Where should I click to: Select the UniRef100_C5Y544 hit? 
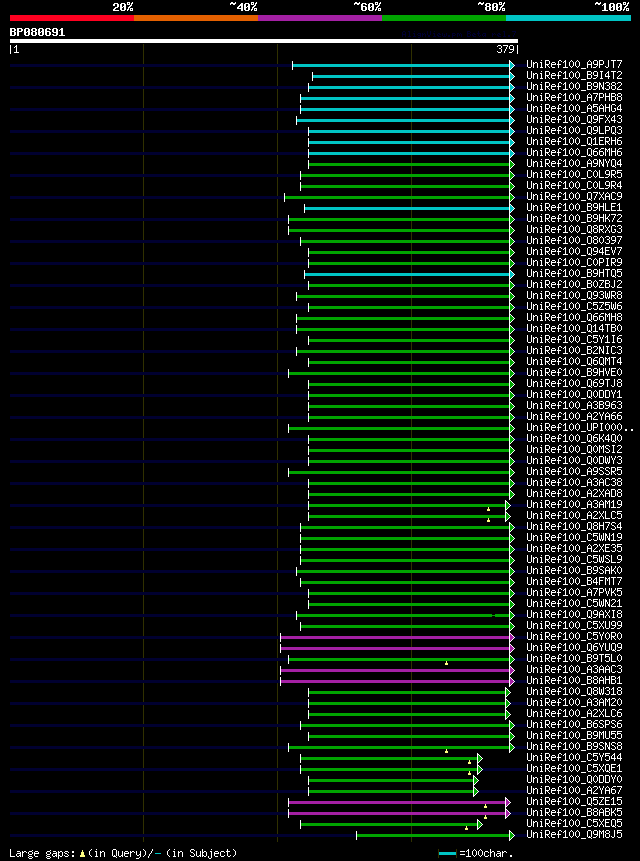point(574,757)
